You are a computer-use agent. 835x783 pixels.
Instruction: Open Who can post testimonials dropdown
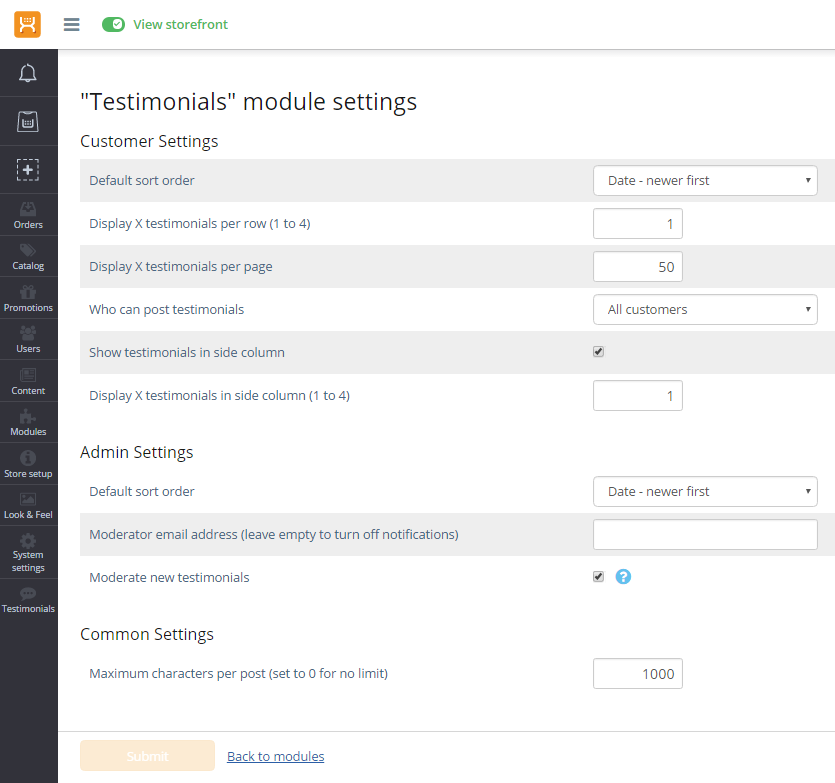705,309
